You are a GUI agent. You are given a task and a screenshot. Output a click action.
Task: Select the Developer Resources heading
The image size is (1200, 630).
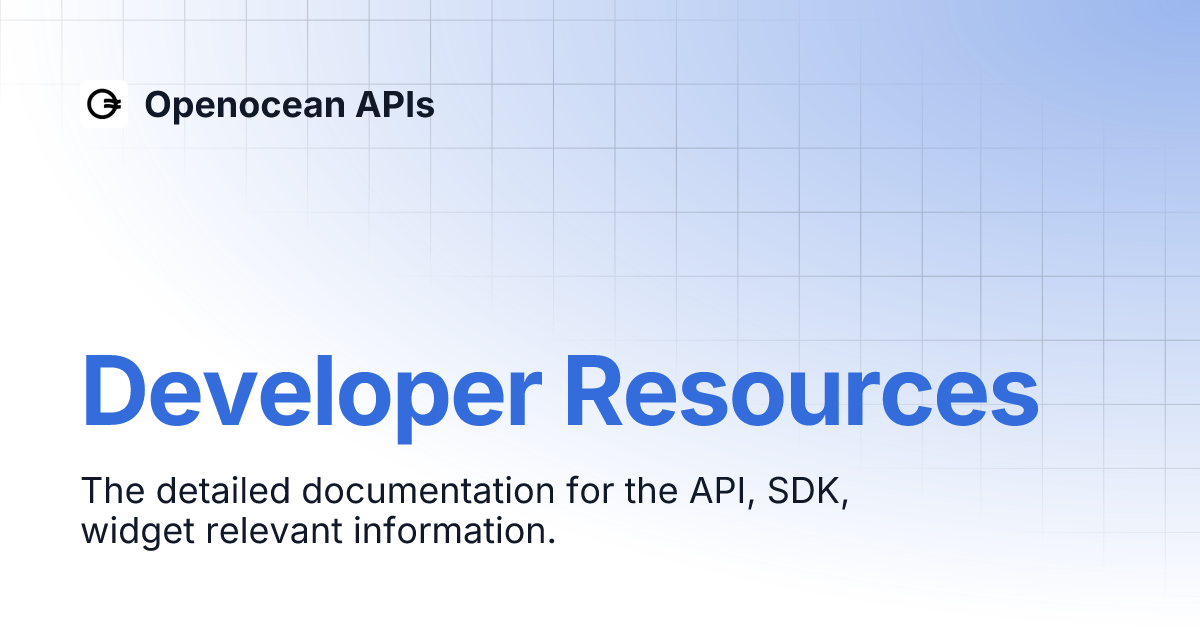click(x=559, y=390)
